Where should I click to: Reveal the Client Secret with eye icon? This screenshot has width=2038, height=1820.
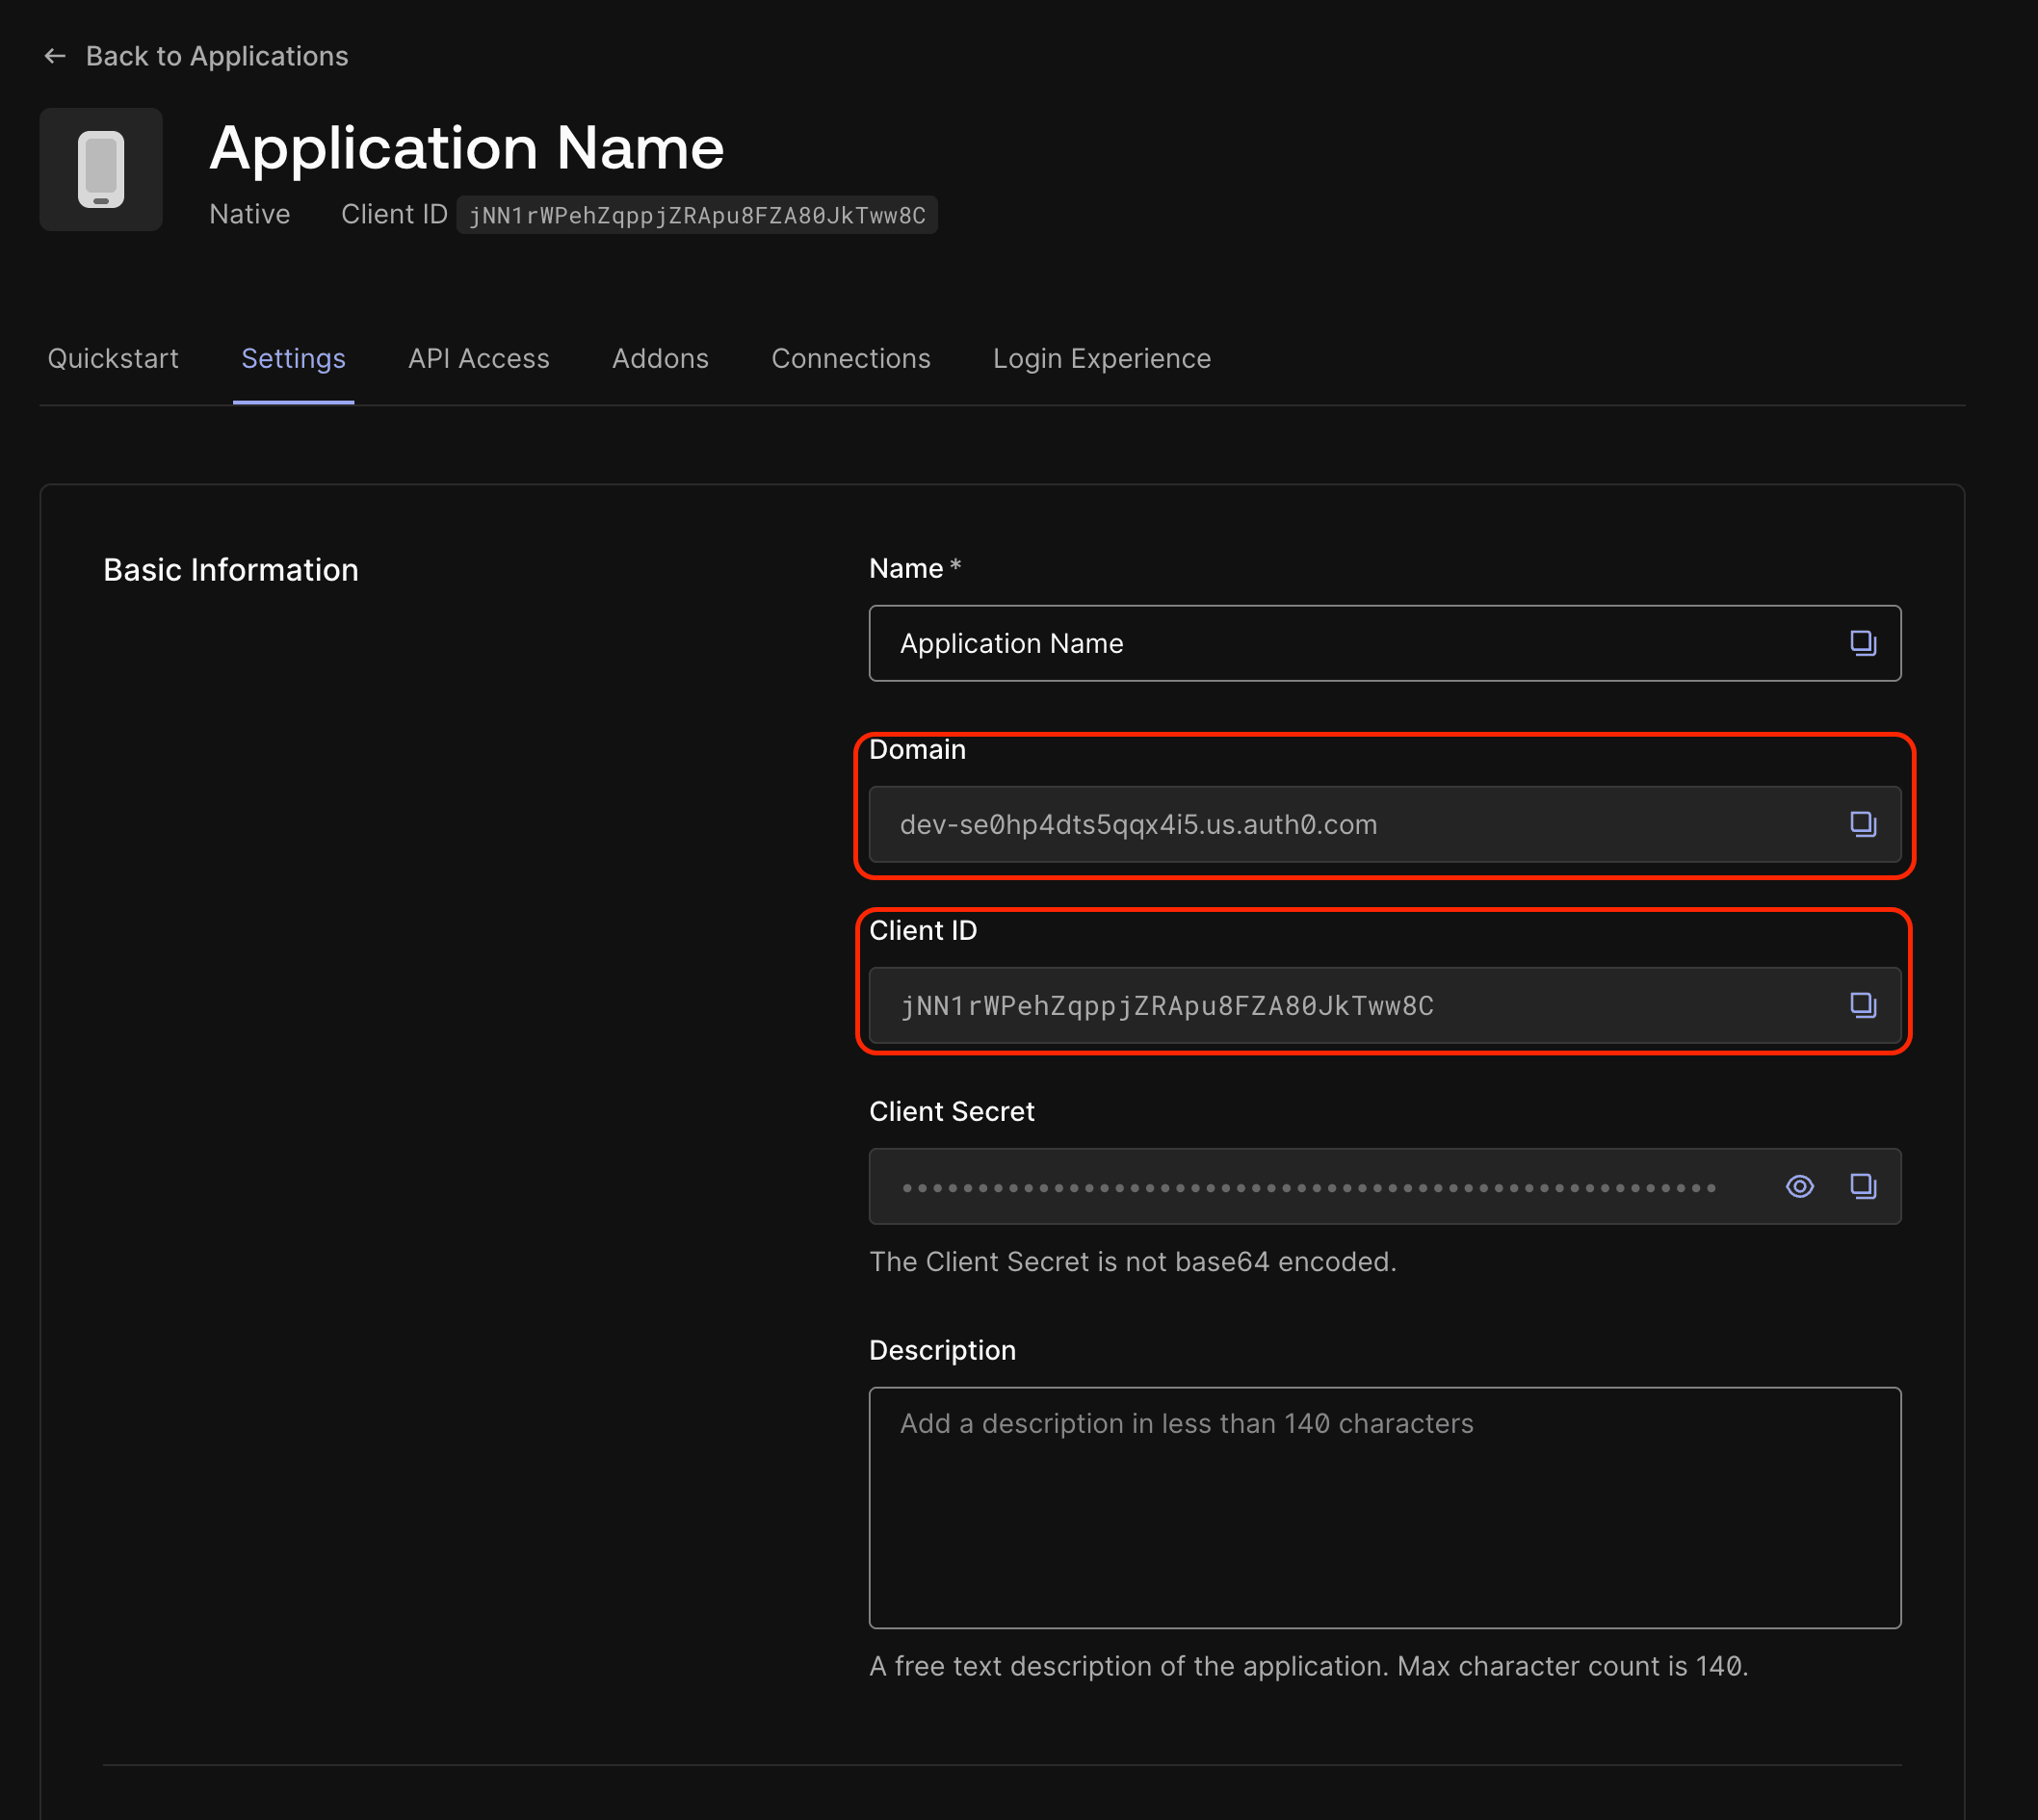1799,1186
